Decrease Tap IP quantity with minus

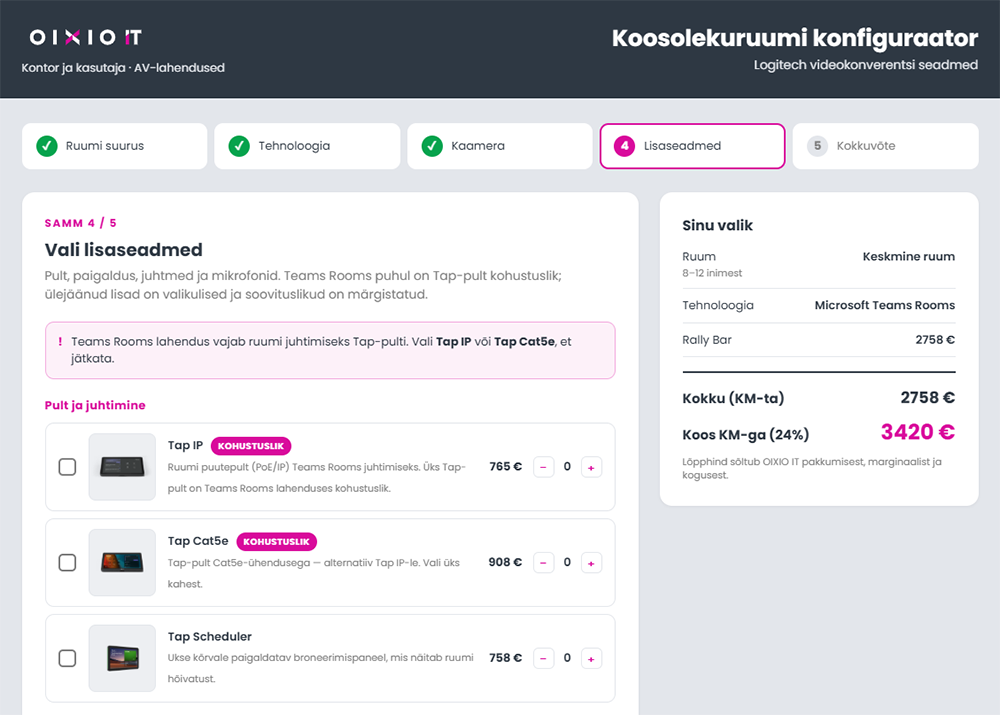click(543, 468)
